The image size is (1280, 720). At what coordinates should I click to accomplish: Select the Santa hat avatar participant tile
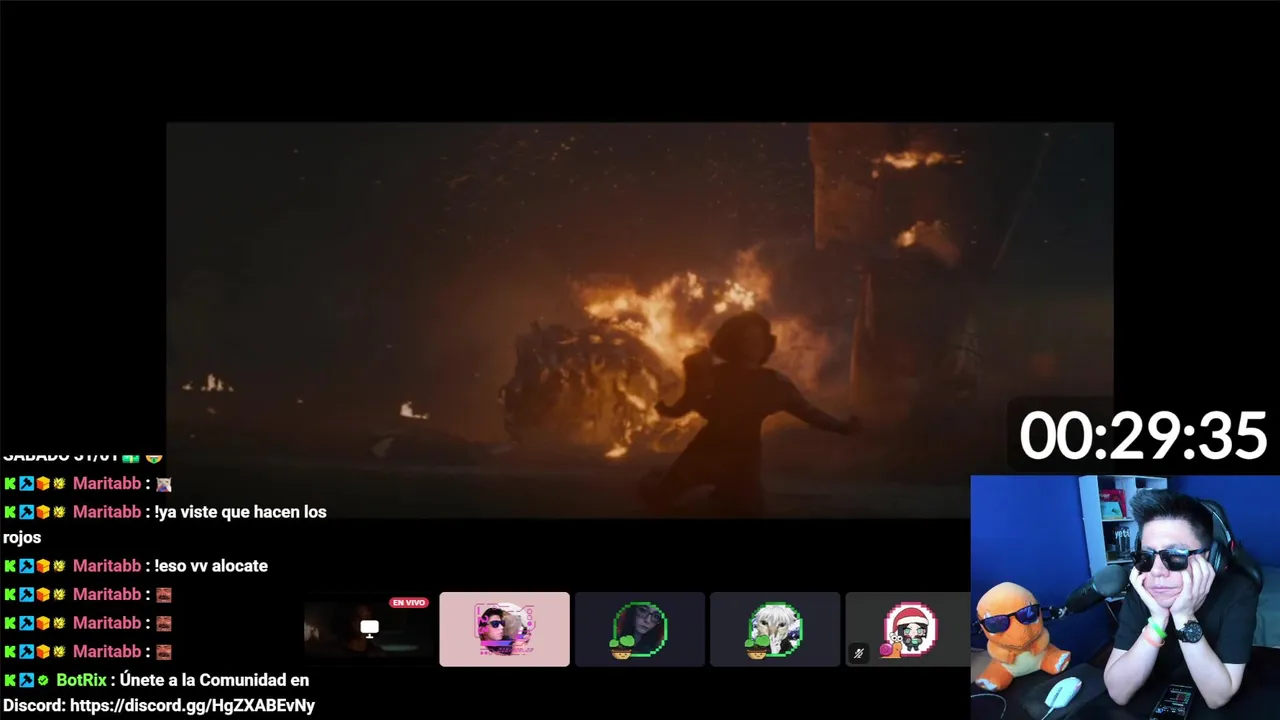coord(908,629)
